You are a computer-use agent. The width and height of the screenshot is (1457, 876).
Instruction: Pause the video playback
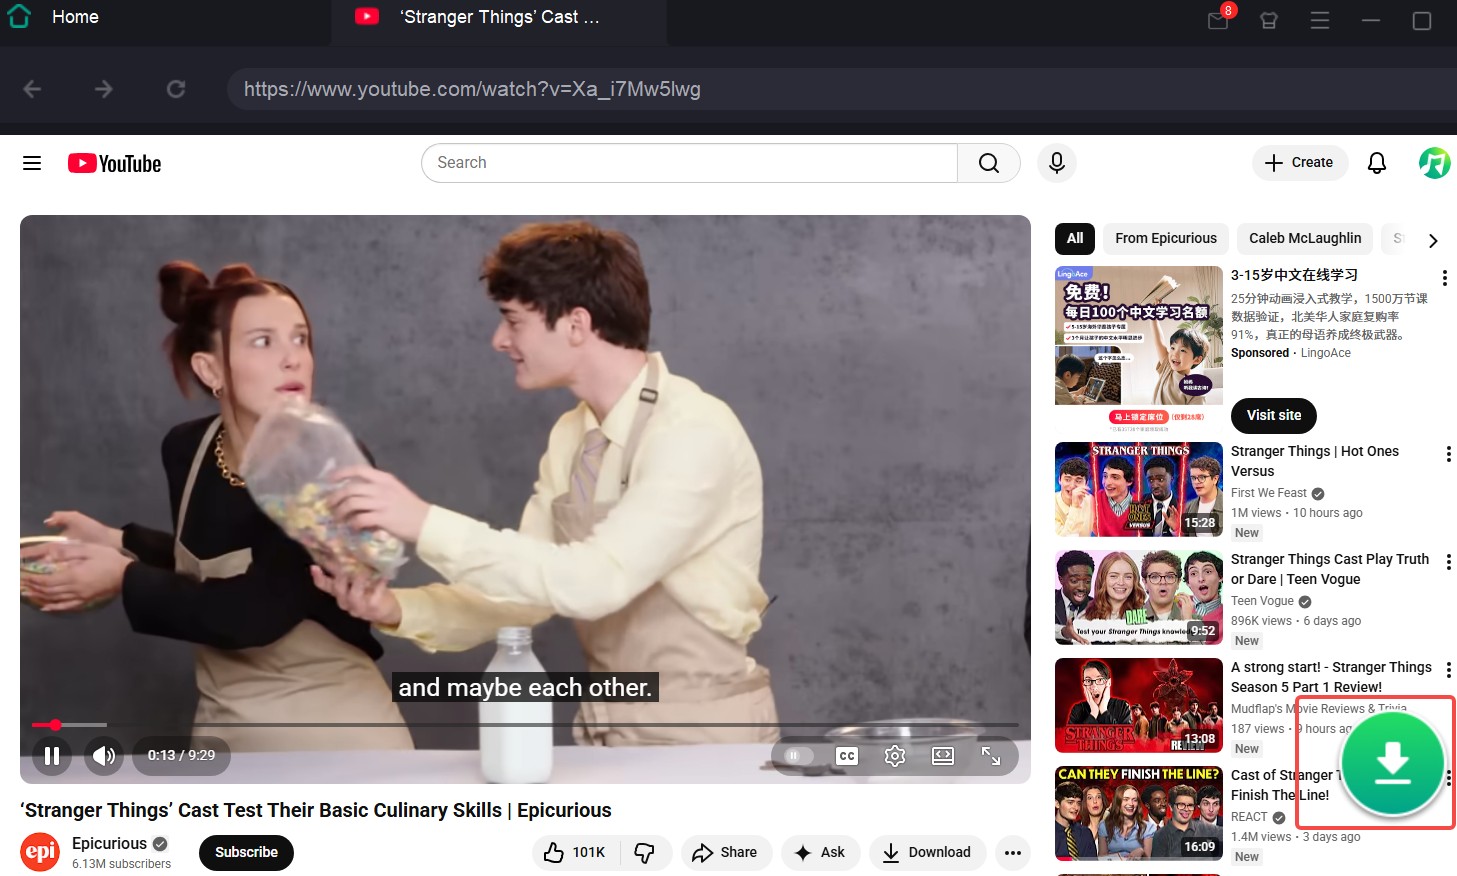point(52,756)
